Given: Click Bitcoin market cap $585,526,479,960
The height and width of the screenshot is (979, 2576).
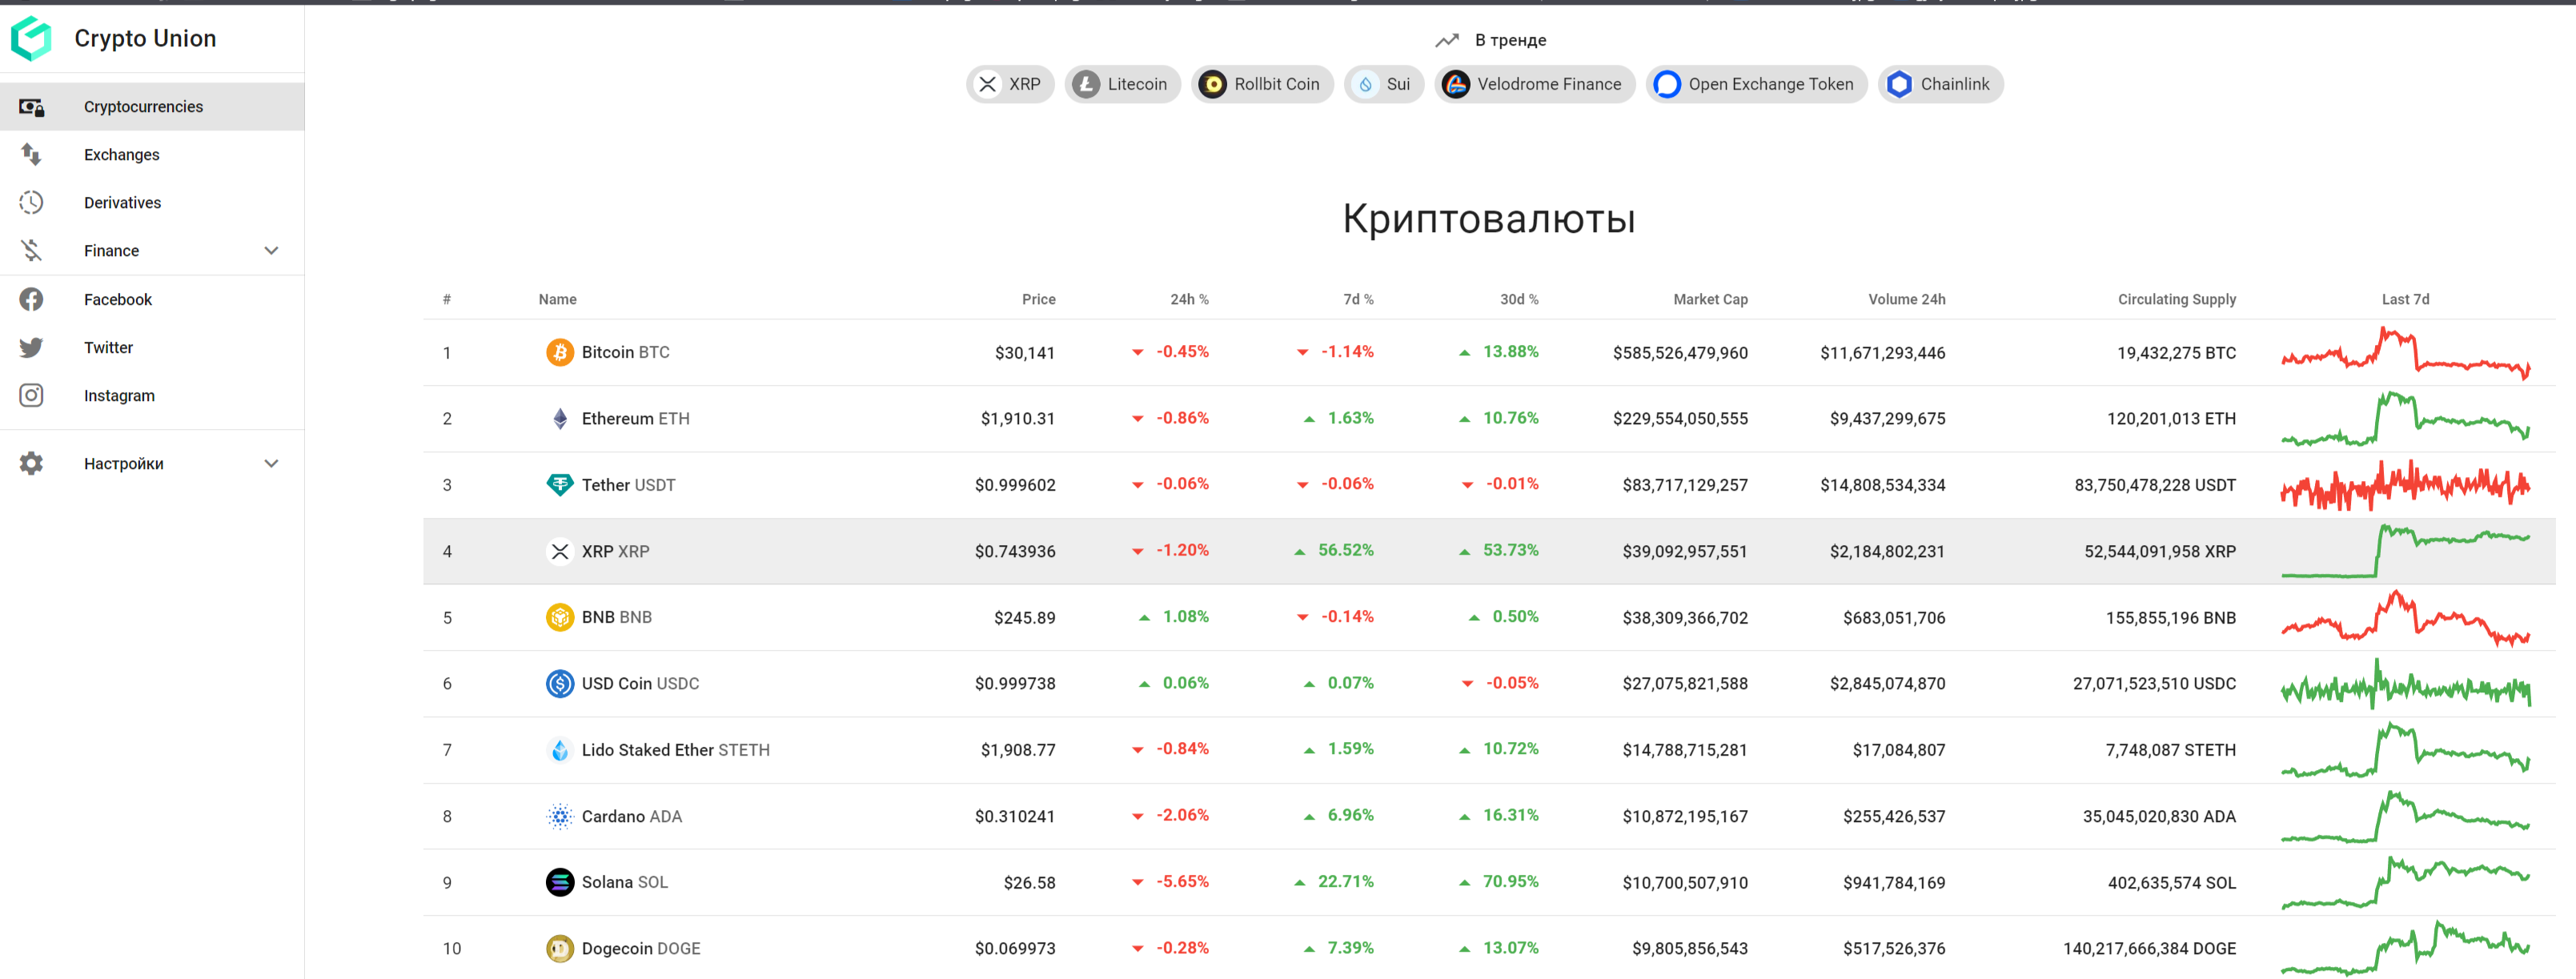Looking at the screenshot, I should pos(1680,352).
